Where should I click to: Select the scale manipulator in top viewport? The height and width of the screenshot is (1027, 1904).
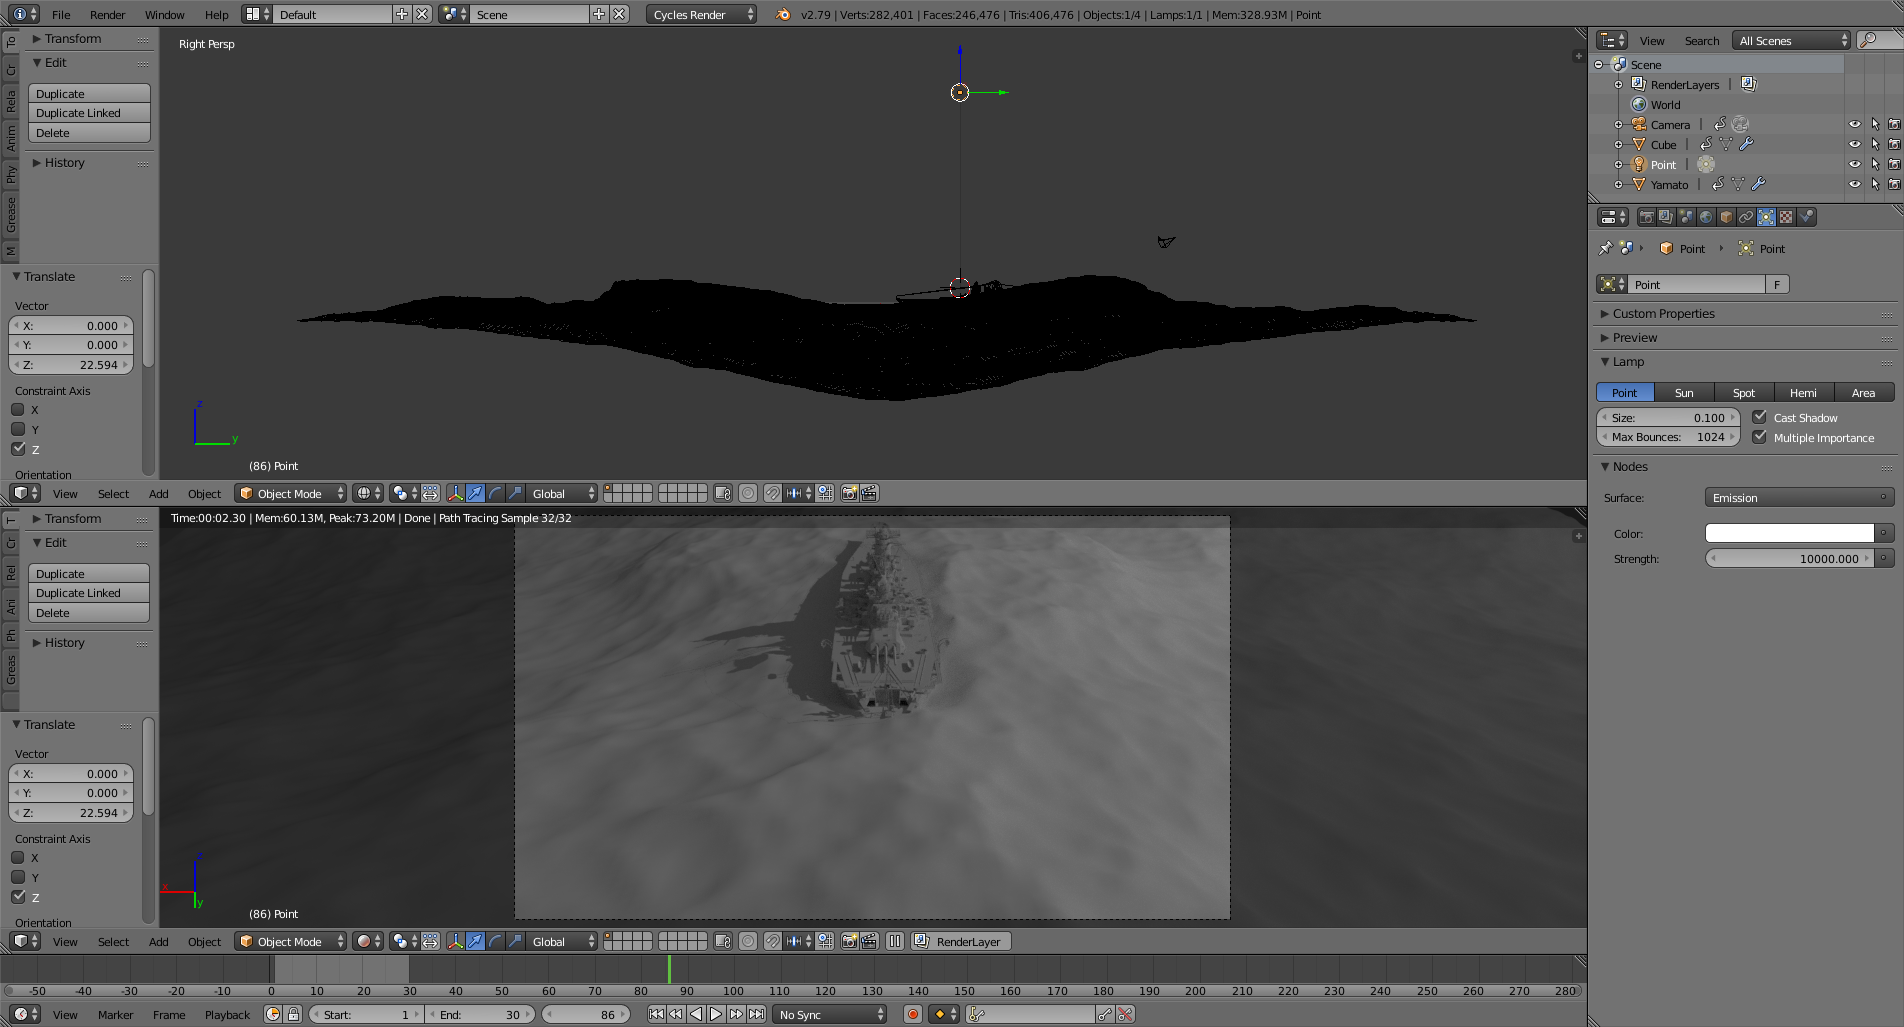[x=515, y=493]
